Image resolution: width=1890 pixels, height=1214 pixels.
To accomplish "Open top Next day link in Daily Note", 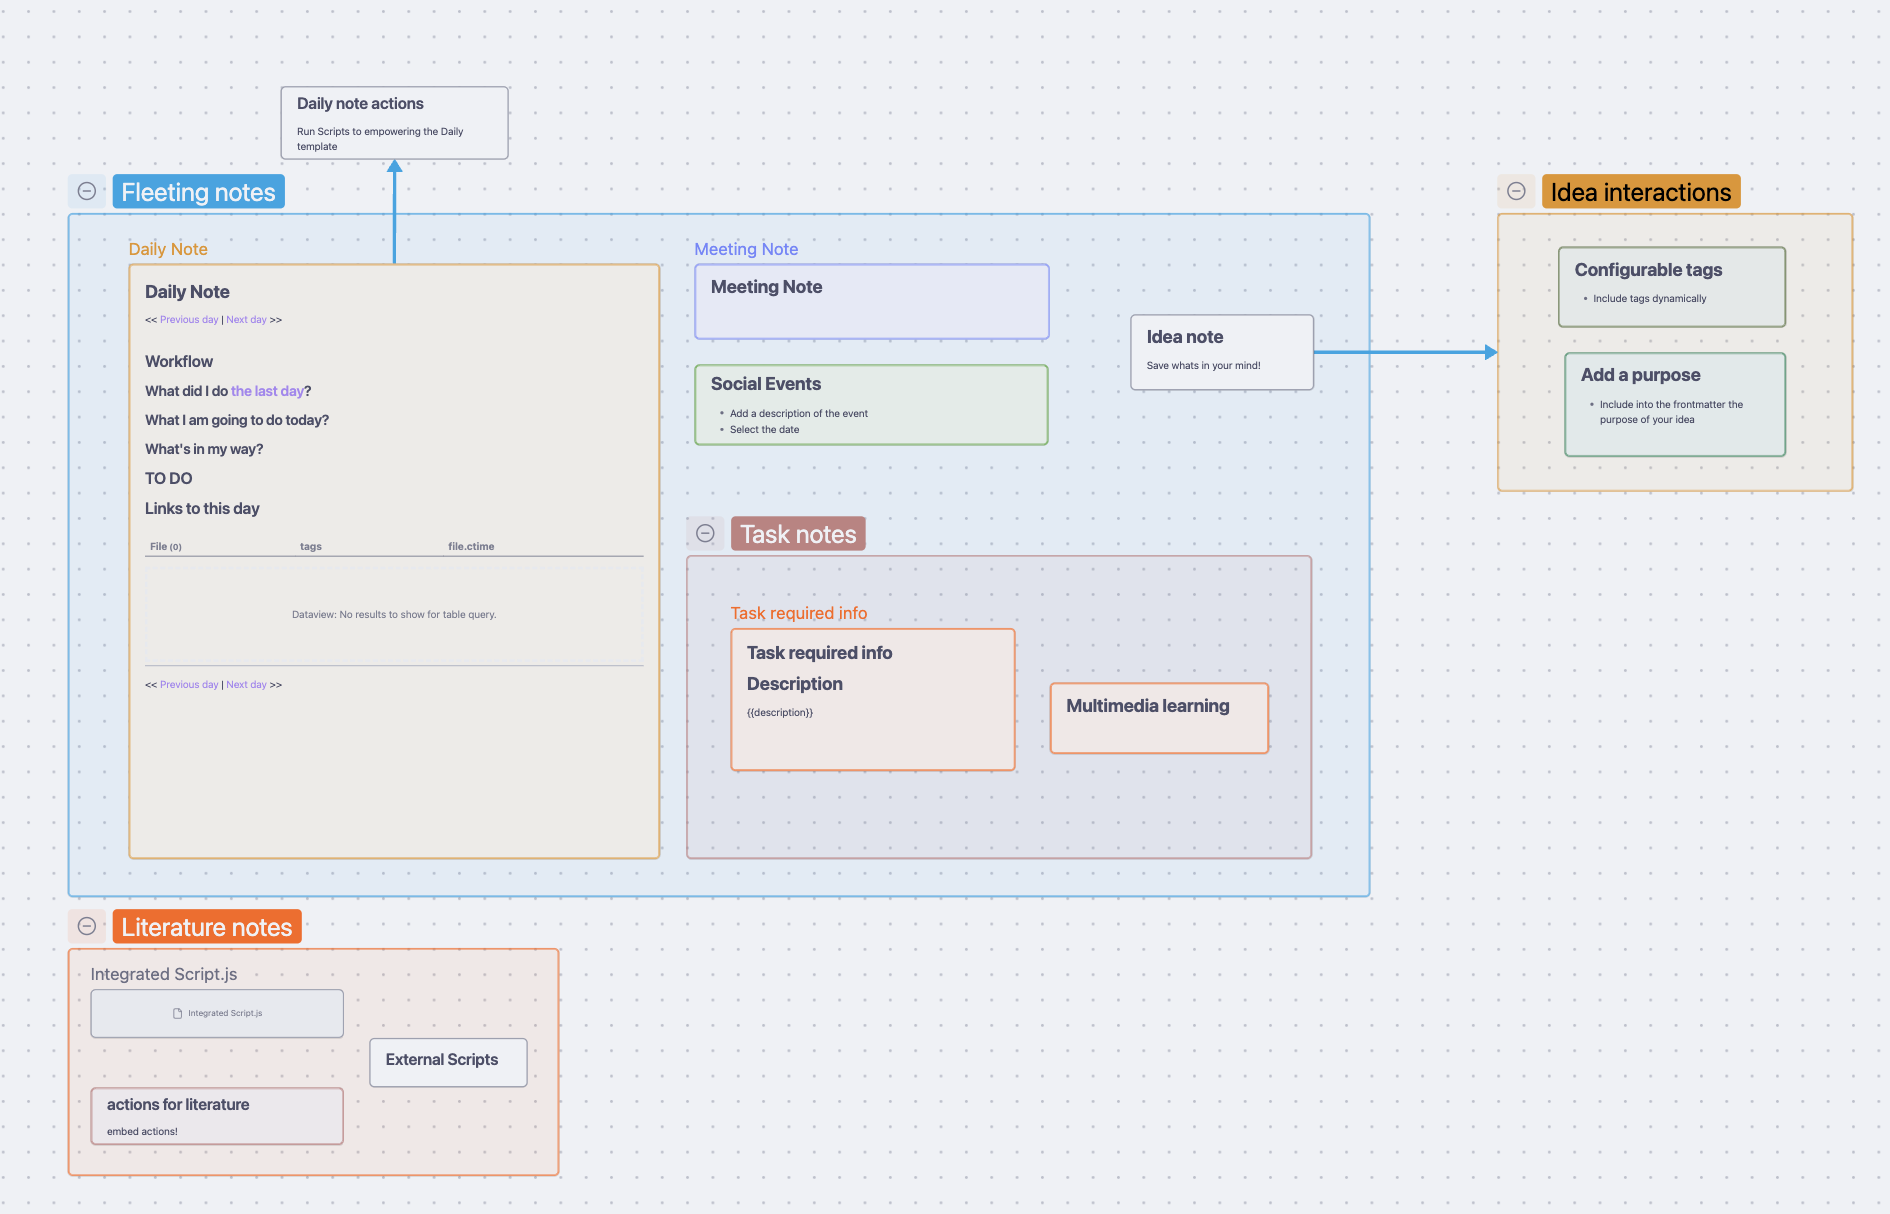I will [246, 320].
